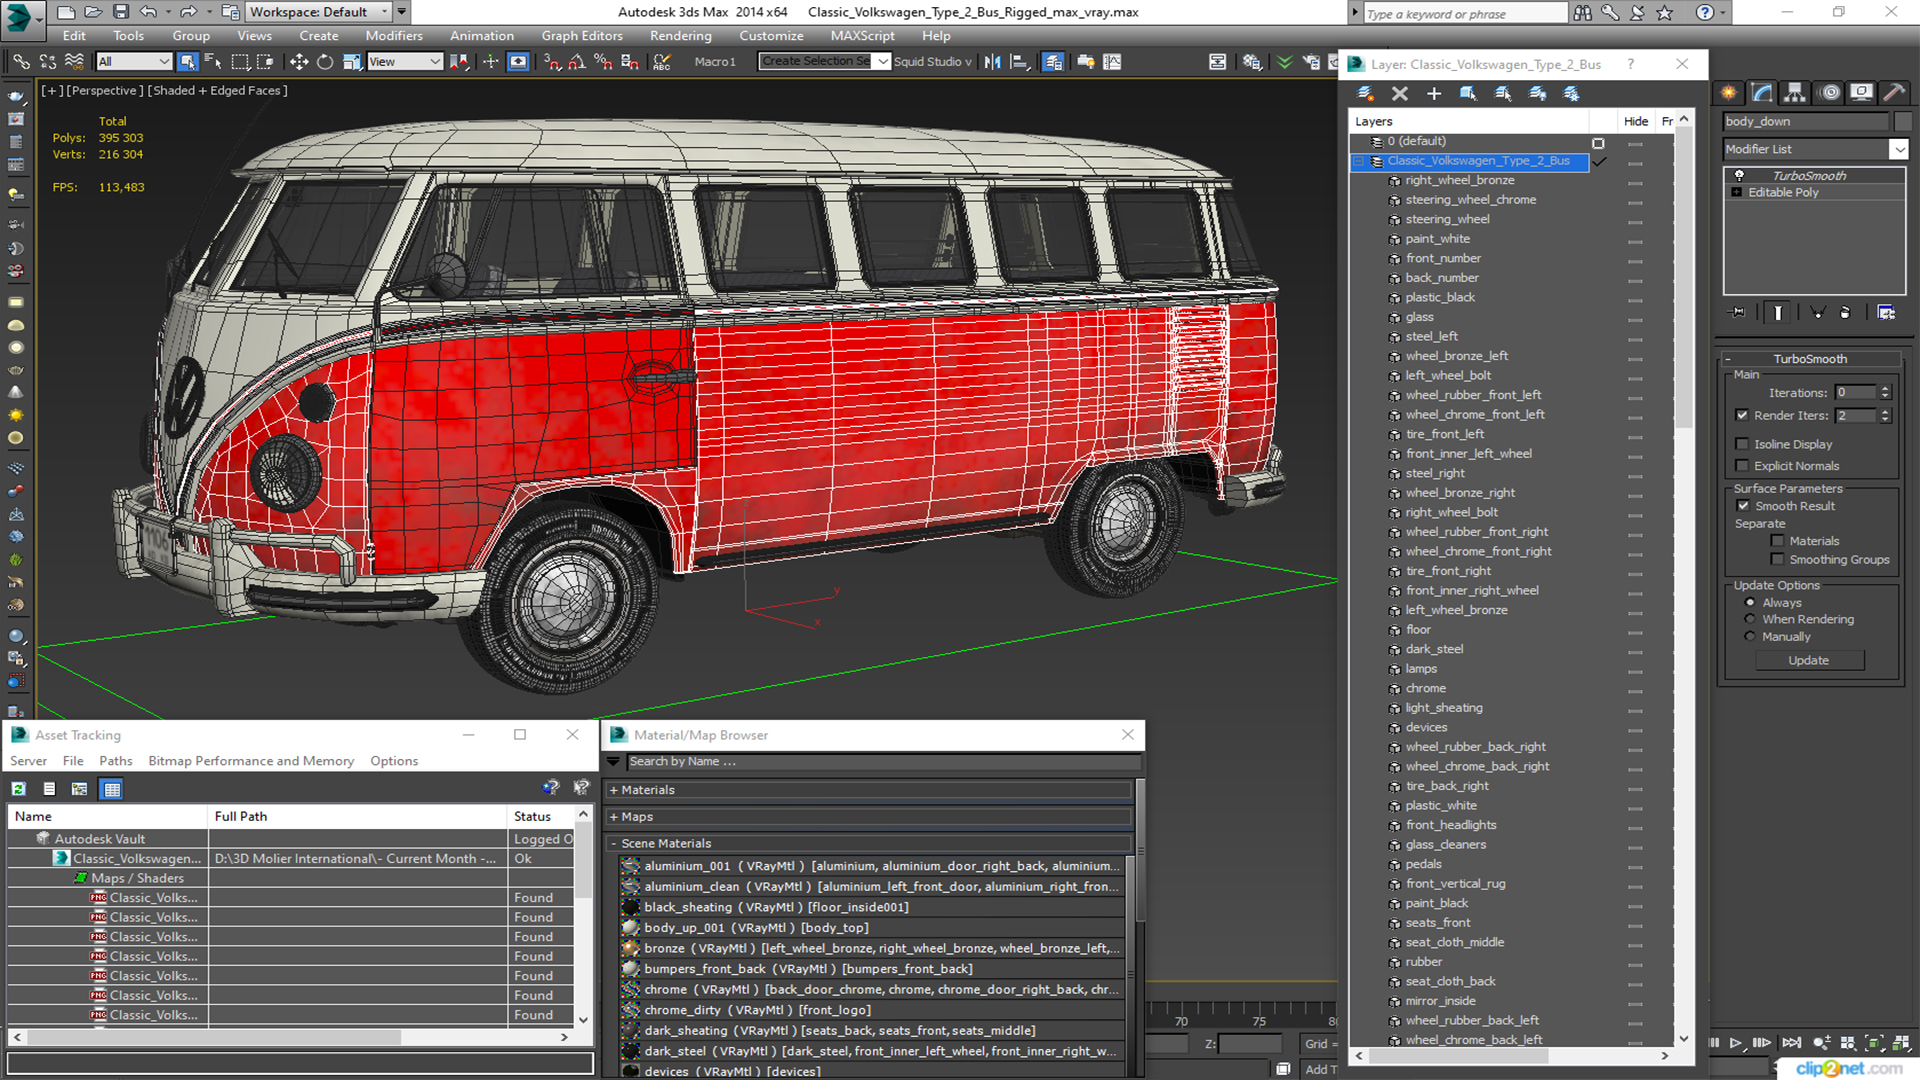Open the Workspace Default dropdown

[x=318, y=12]
